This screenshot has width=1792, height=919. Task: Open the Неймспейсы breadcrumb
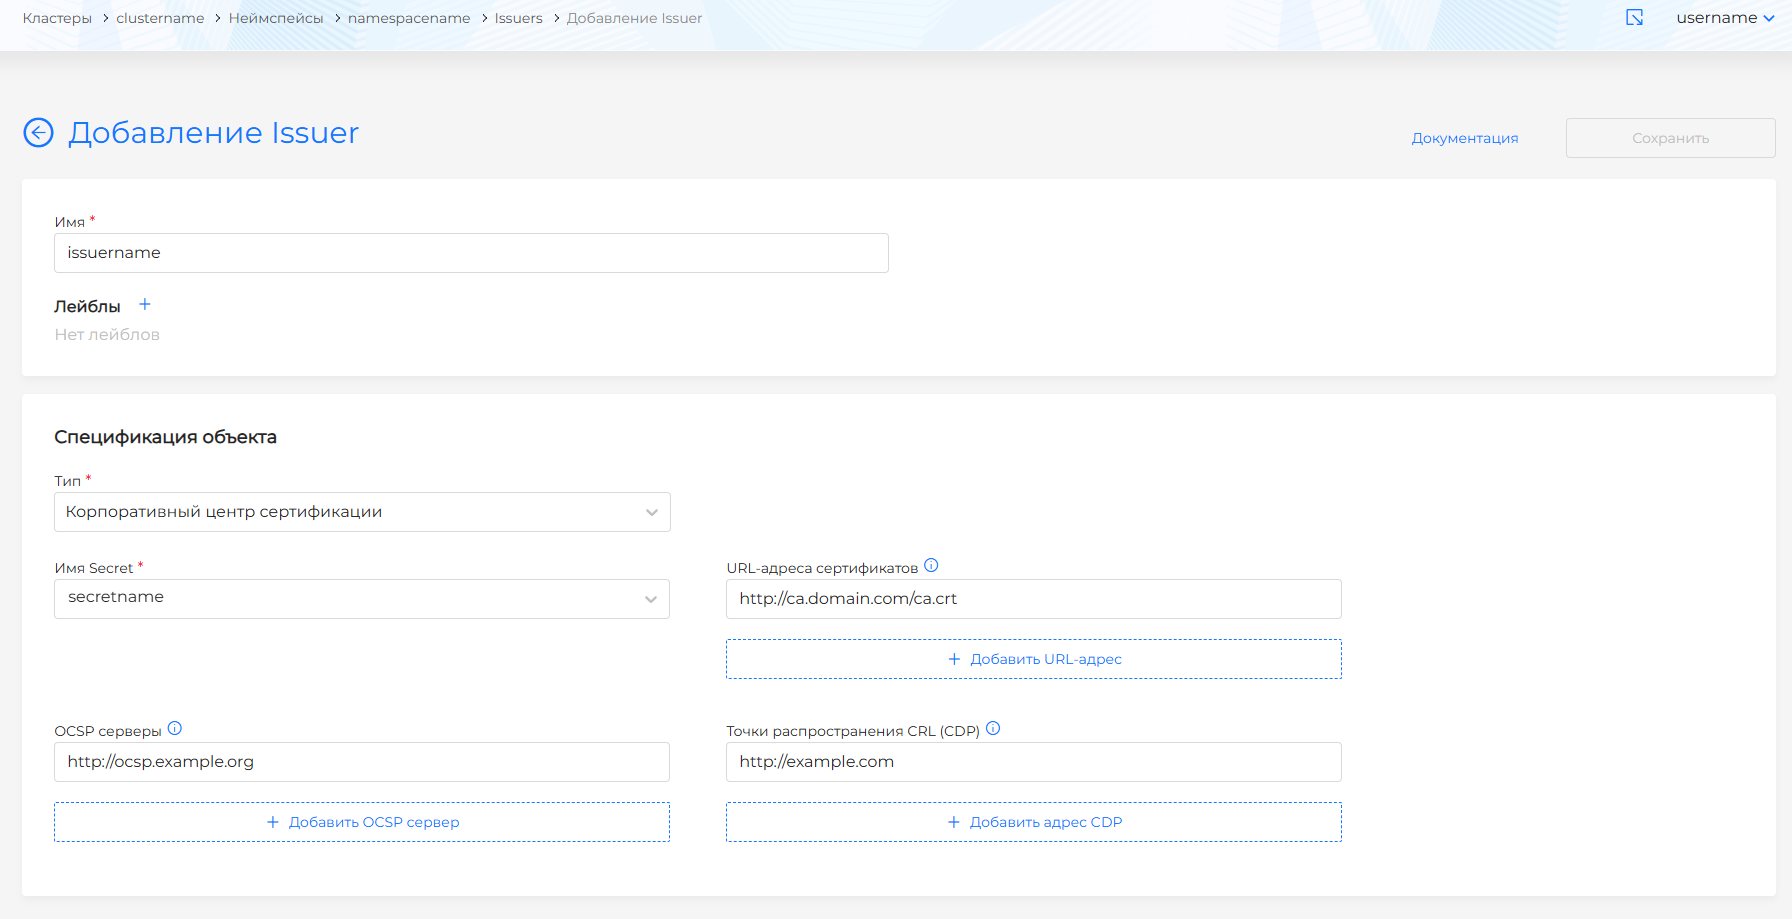(x=276, y=18)
